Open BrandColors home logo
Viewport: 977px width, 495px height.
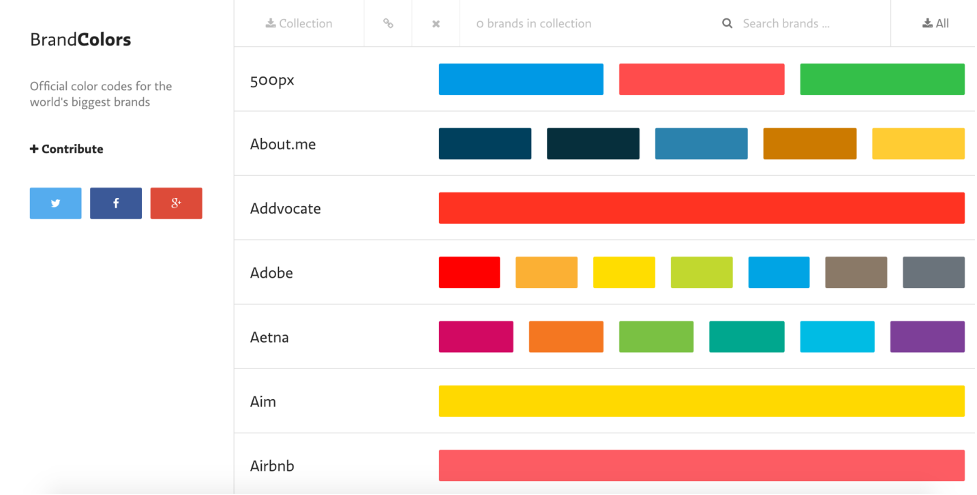(x=80, y=40)
